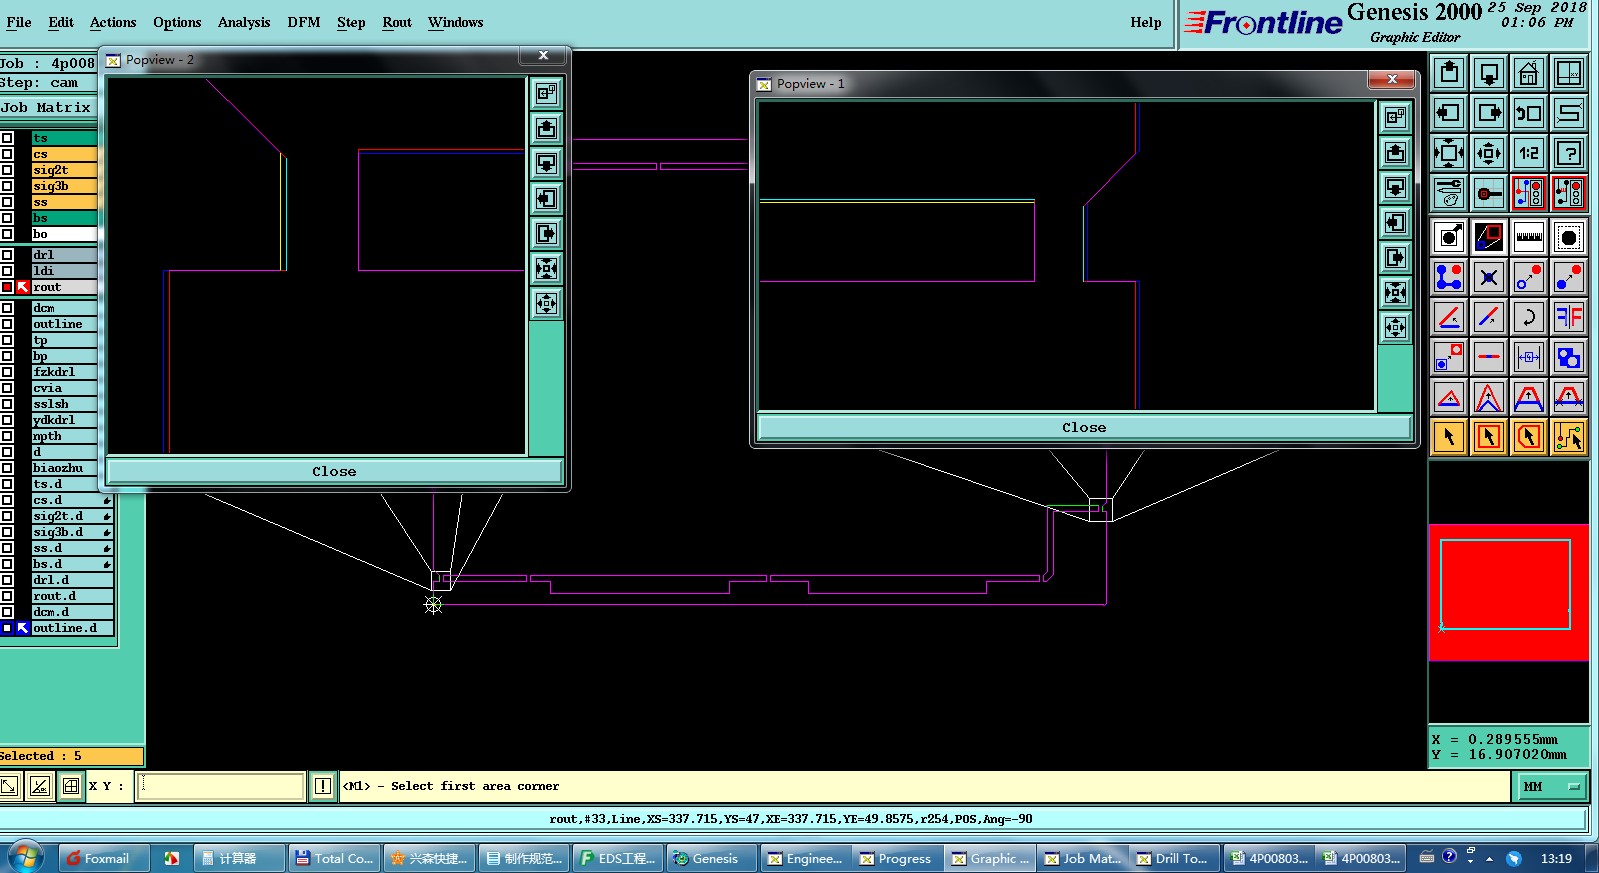The width and height of the screenshot is (1599, 873).
Task: Click the XY coordinate grid icon
Action: (x=1569, y=73)
